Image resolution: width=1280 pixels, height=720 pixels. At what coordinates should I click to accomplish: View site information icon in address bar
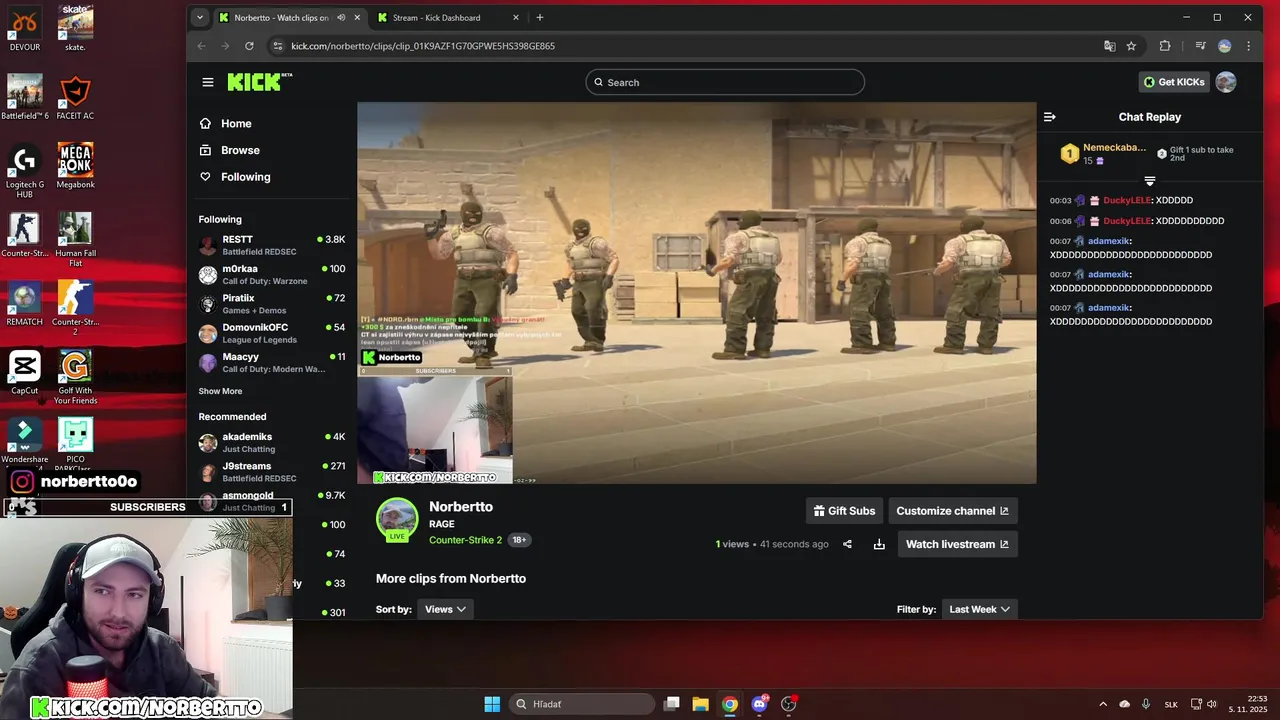coord(278,46)
